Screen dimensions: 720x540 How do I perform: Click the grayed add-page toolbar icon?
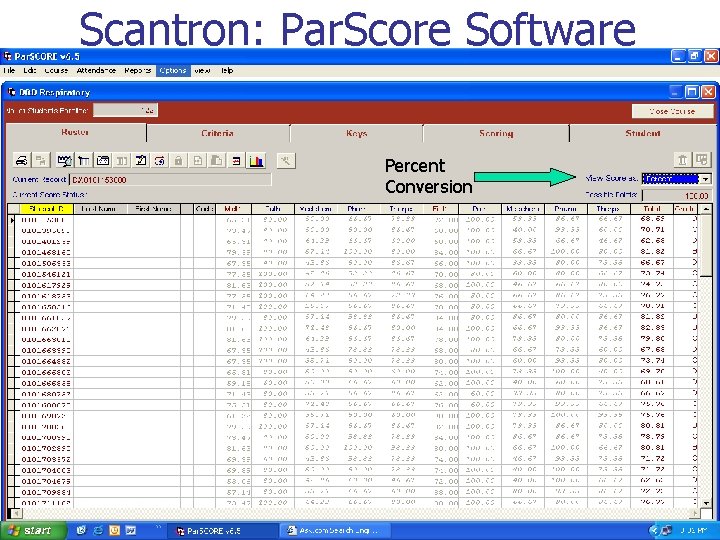[x=197, y=160]
